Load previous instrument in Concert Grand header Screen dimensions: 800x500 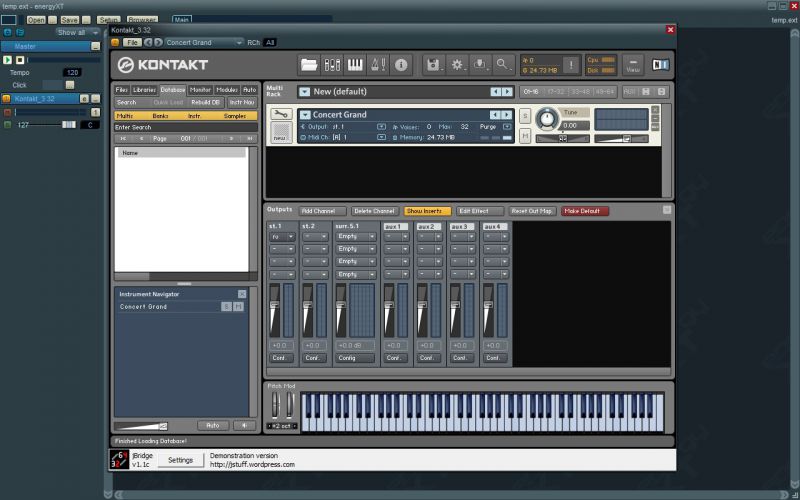point(495,115)
